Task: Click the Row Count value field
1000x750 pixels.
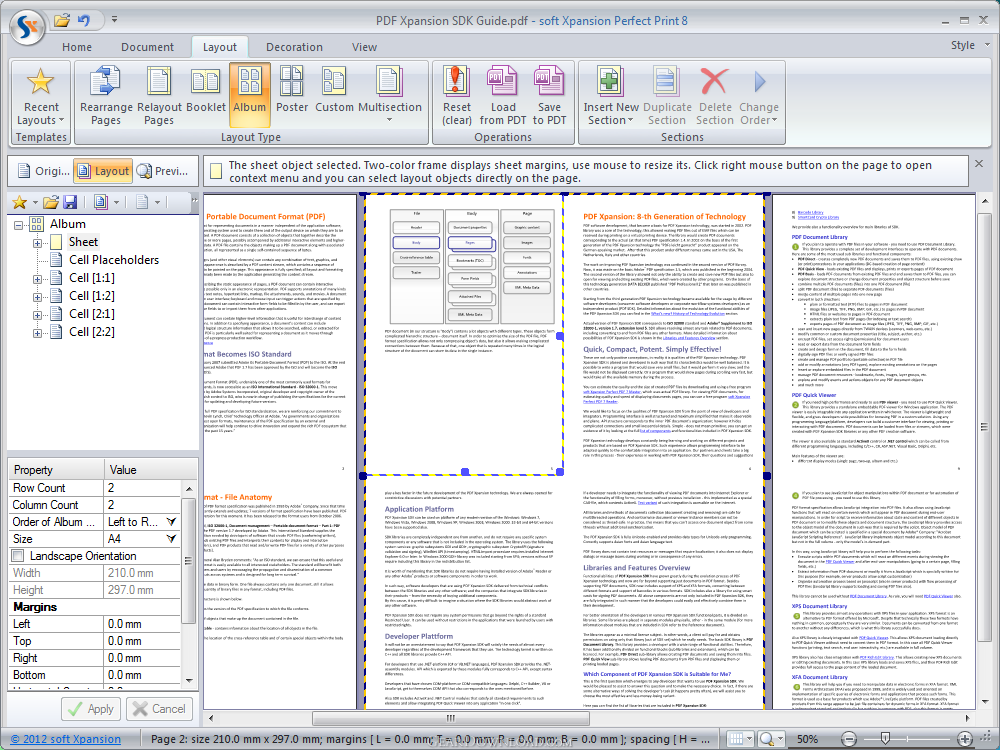Action: pos(142,488)
